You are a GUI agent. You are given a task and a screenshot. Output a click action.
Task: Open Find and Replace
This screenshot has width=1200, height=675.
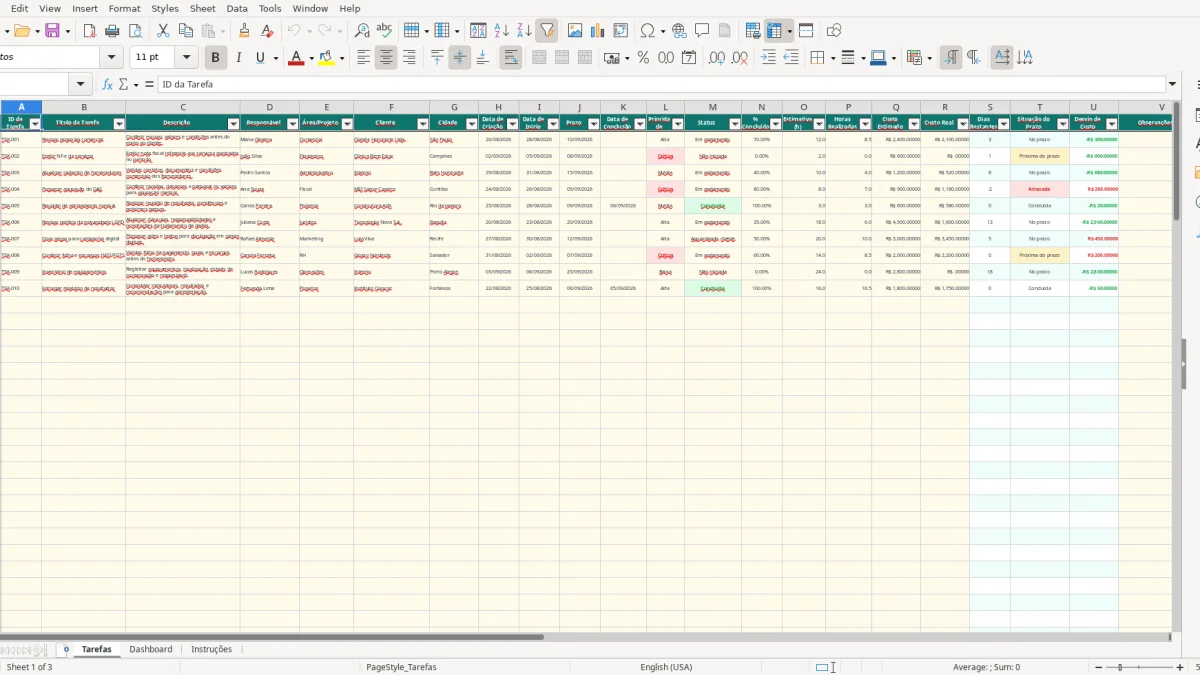362,31
